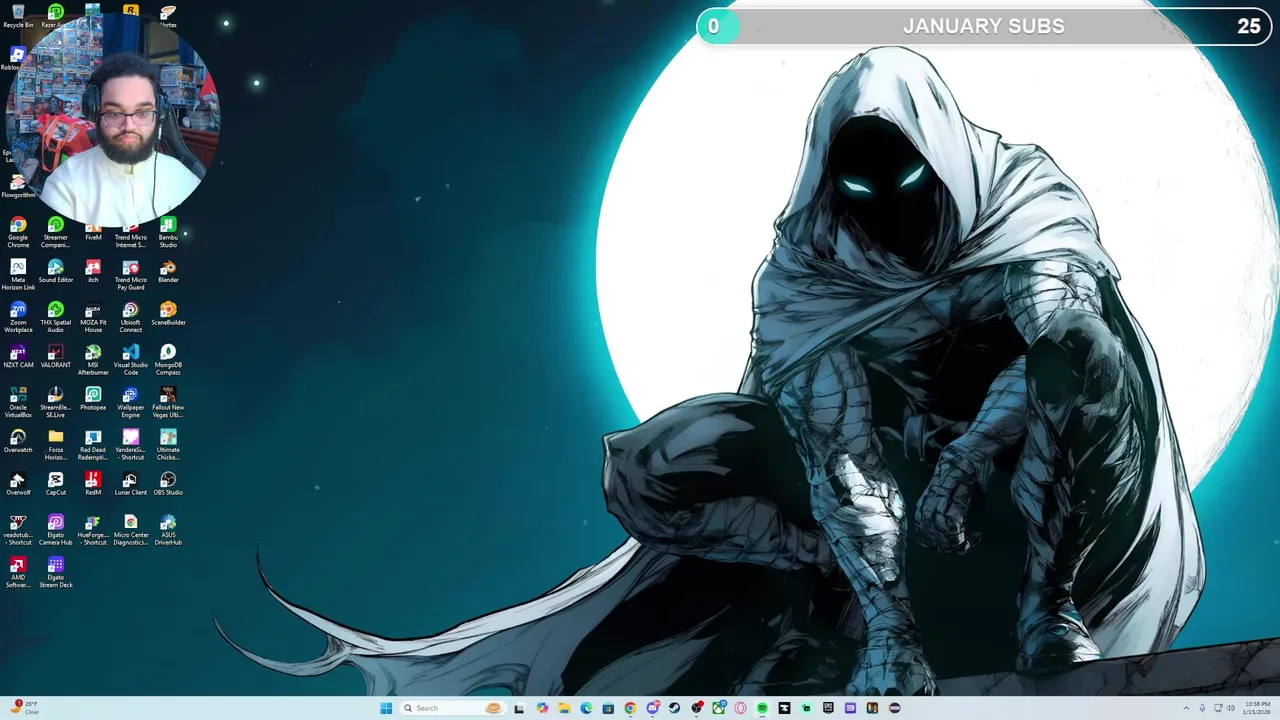Open Microsoft Store from the taskbar
Image resolution: width=1280 pixels, height=720 pixels.
608,708
